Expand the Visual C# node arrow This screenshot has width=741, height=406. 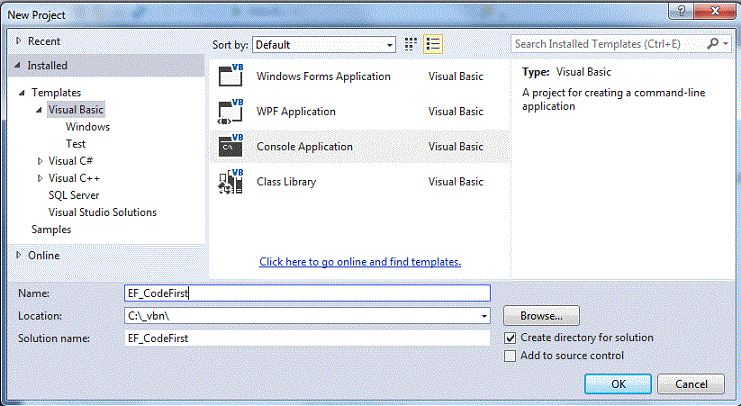(x=40, y=161)
